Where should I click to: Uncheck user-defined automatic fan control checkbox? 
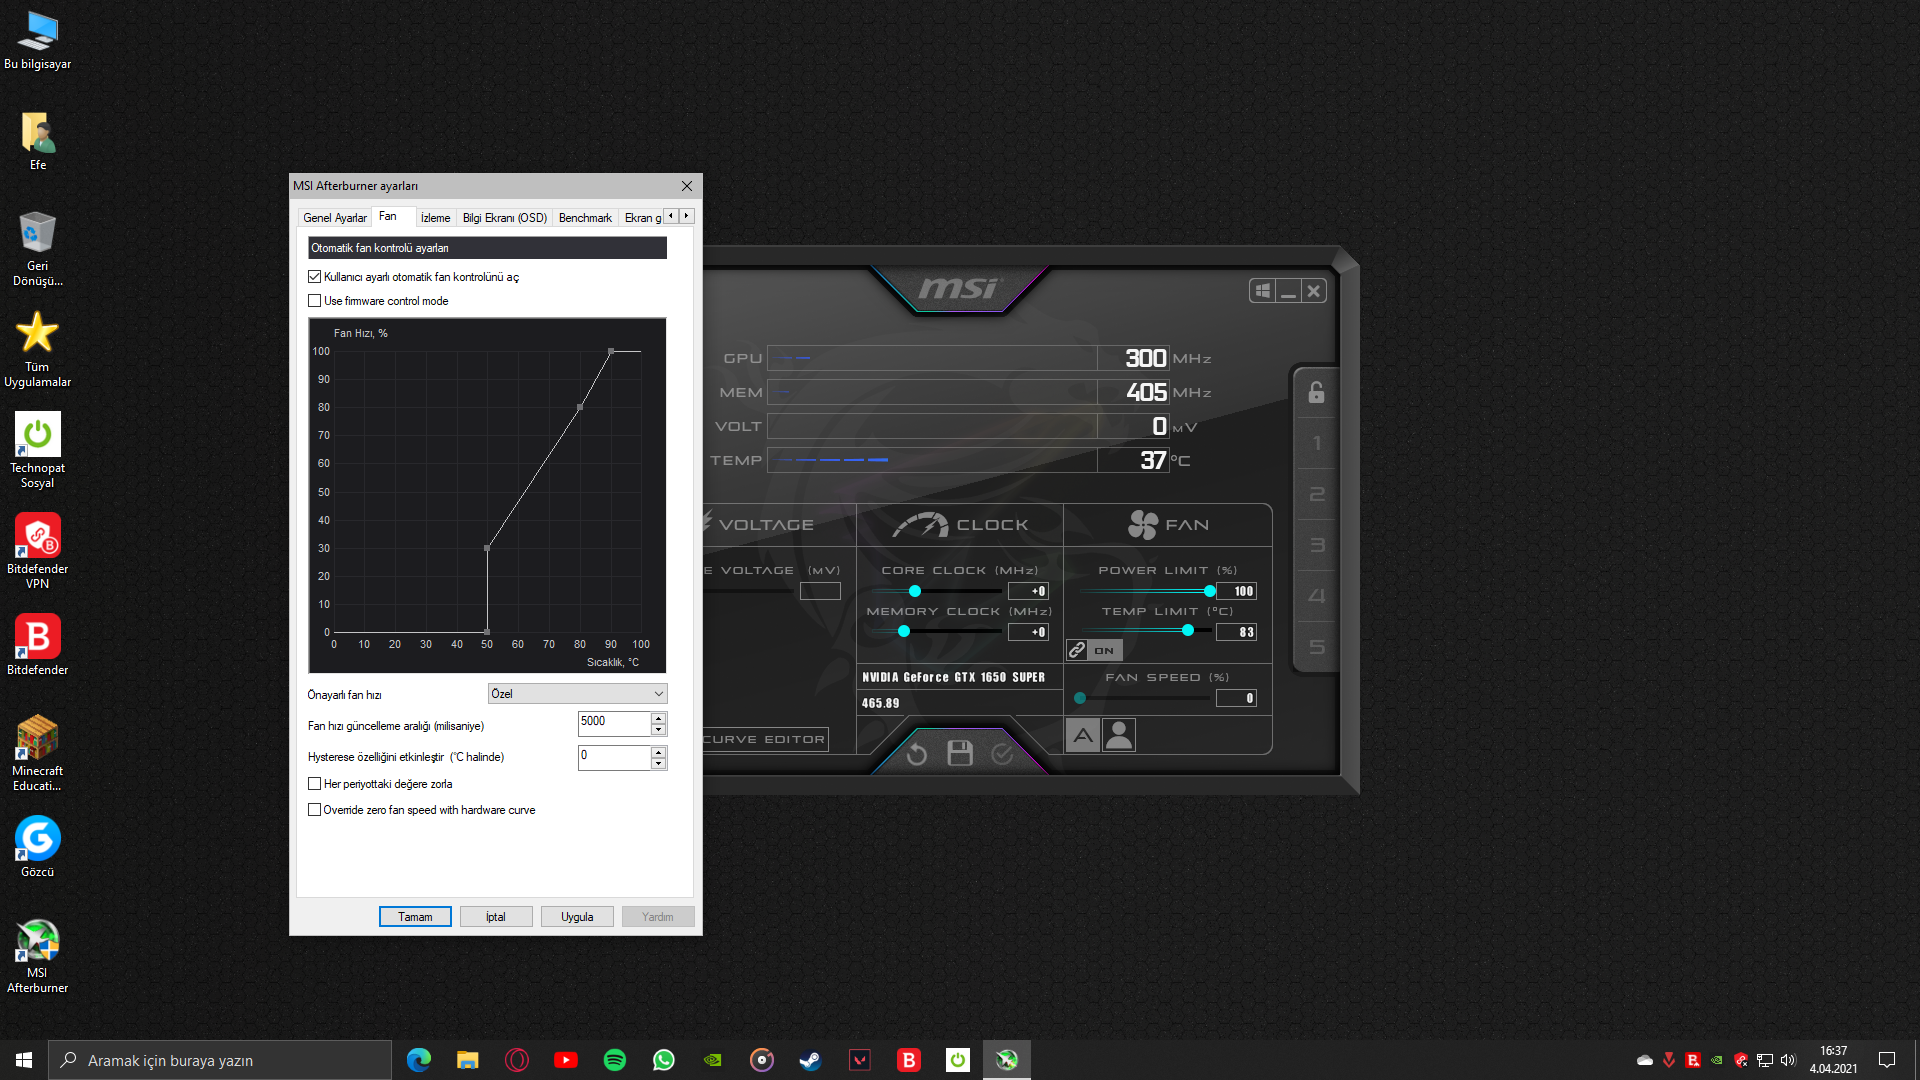click(x=315, y=277)
